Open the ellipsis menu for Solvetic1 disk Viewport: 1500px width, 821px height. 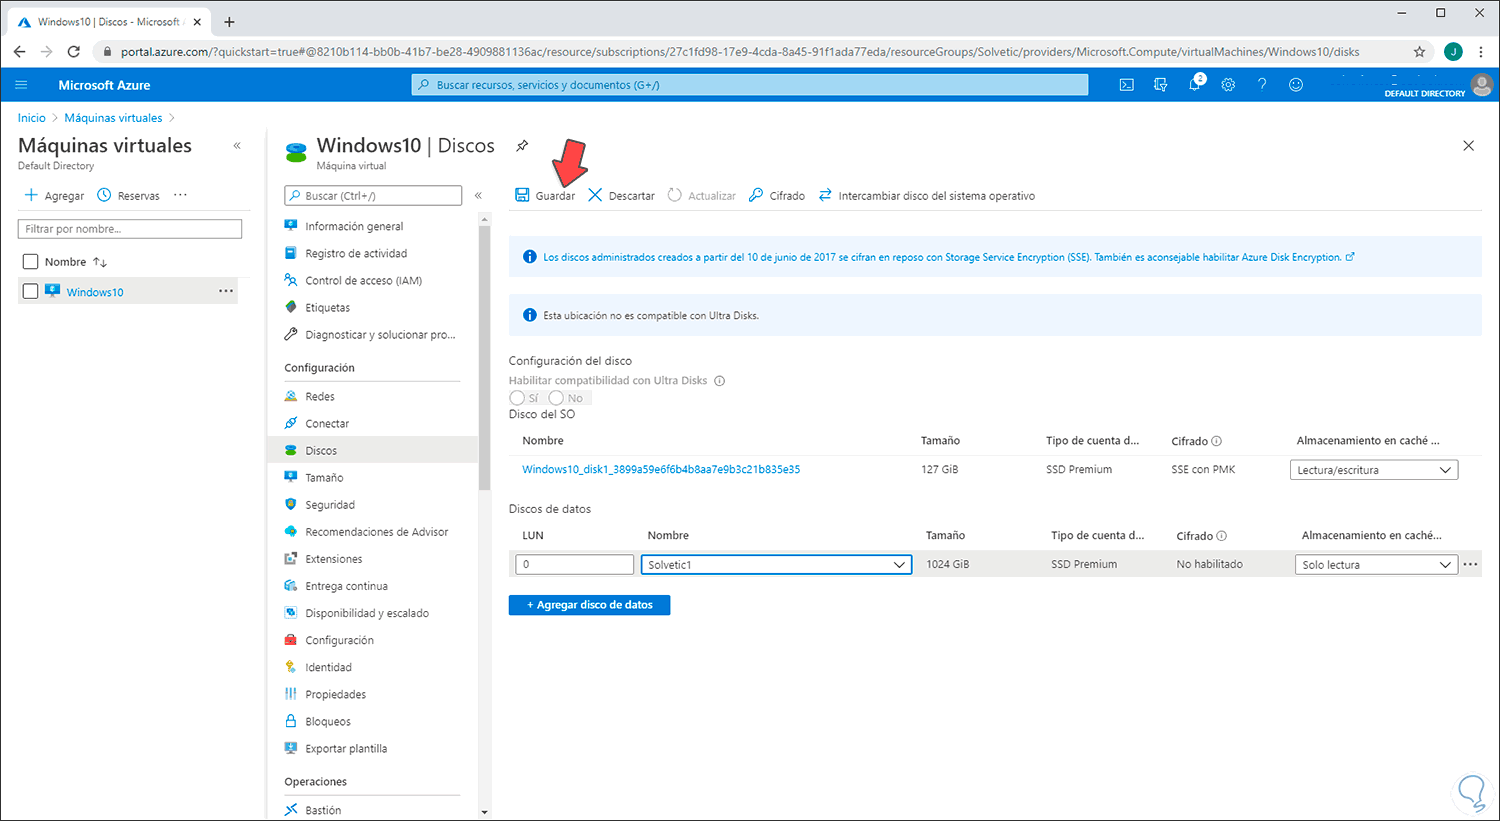[x=1471, y=565]
